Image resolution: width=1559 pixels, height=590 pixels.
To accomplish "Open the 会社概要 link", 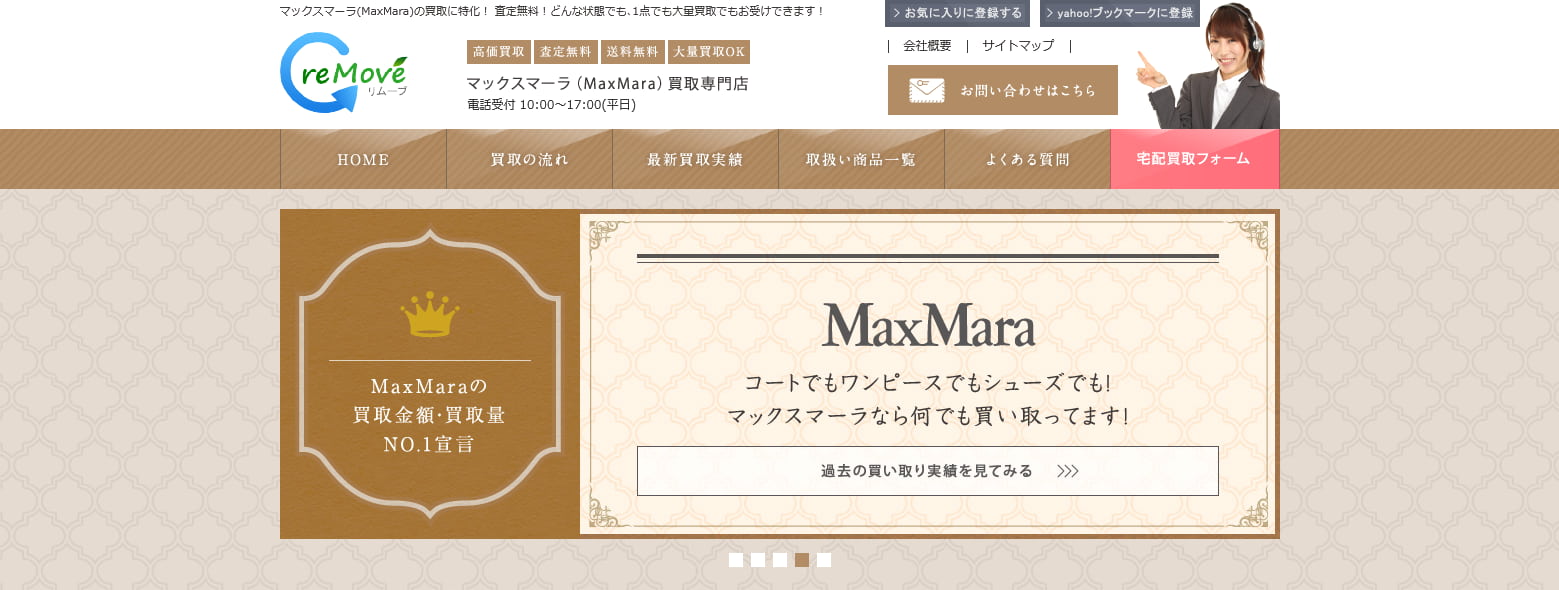I will (927, 46).
